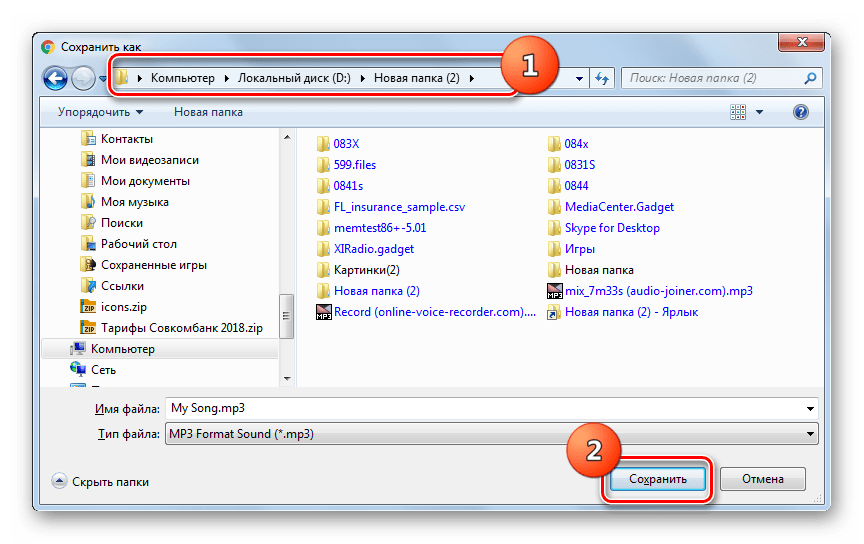Expand the arrow after Новая папка (2) breadcrumb

472,78
